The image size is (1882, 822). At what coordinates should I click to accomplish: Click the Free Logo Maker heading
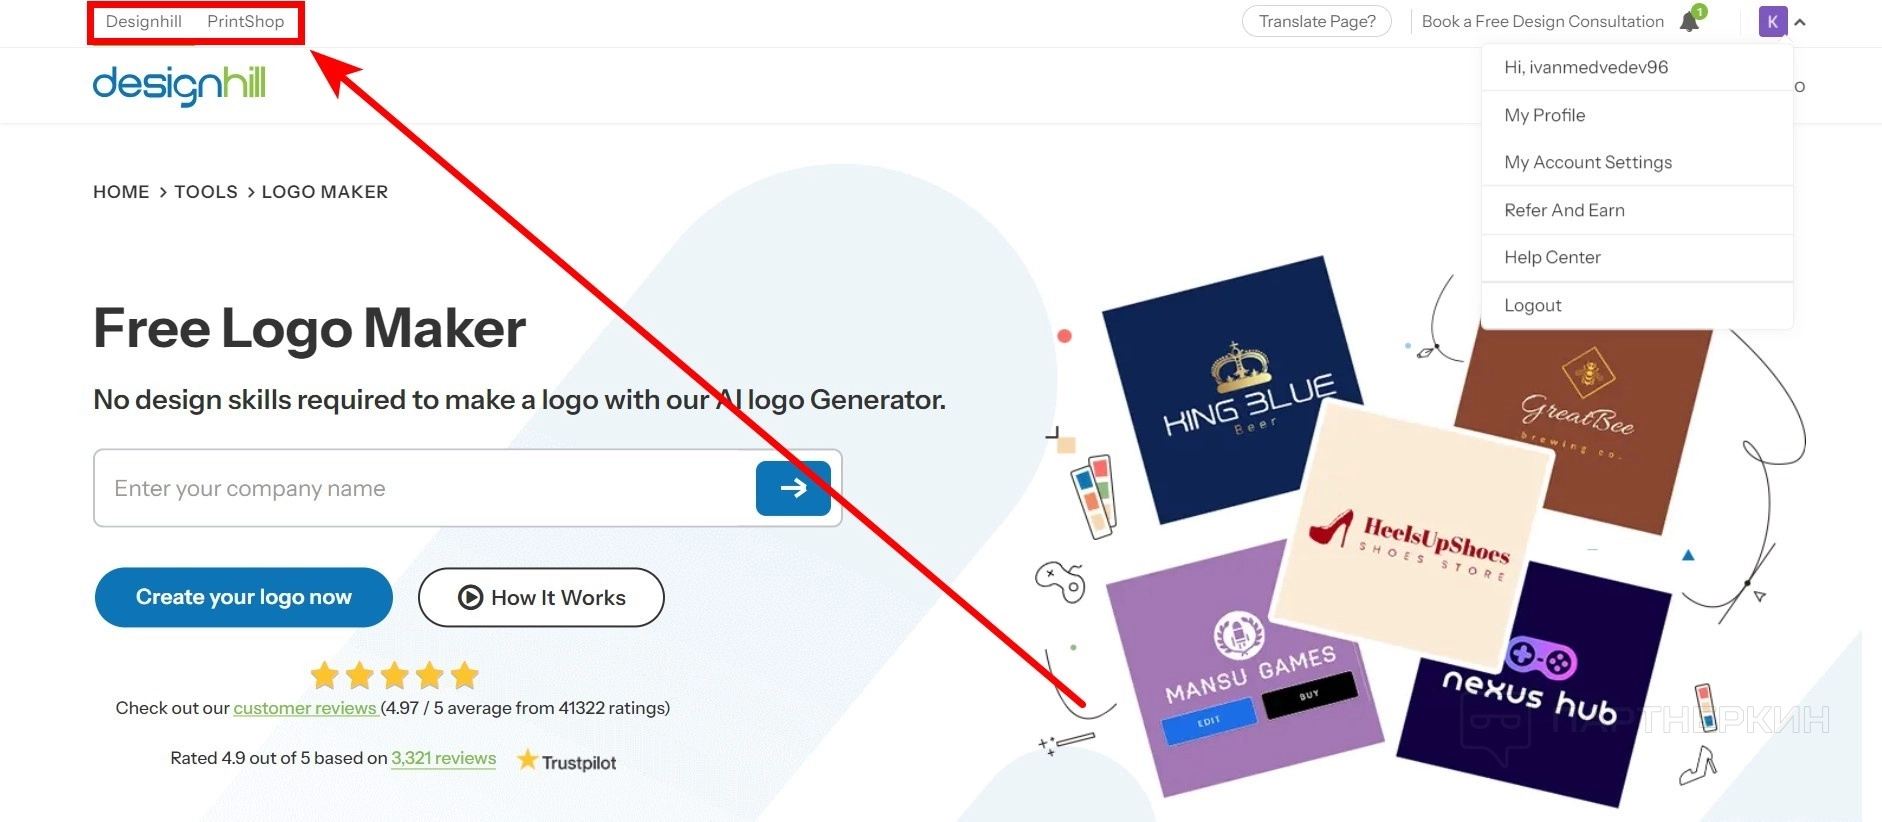pyautogui.click(x=310, y=328)
